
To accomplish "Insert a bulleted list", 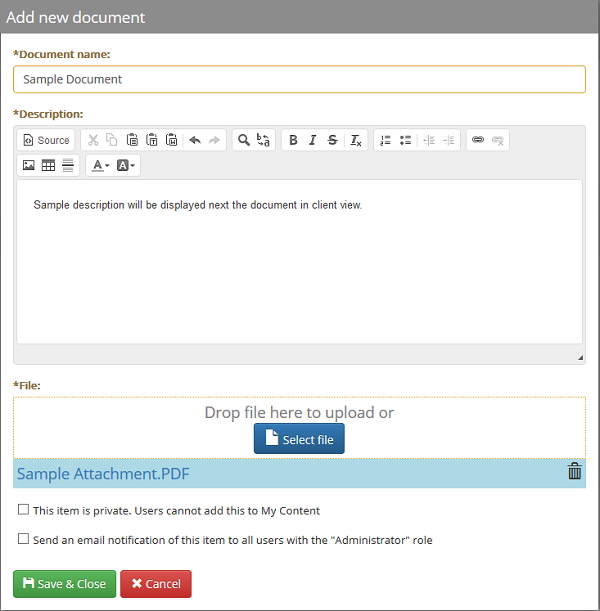I will [x=406, y=140].
